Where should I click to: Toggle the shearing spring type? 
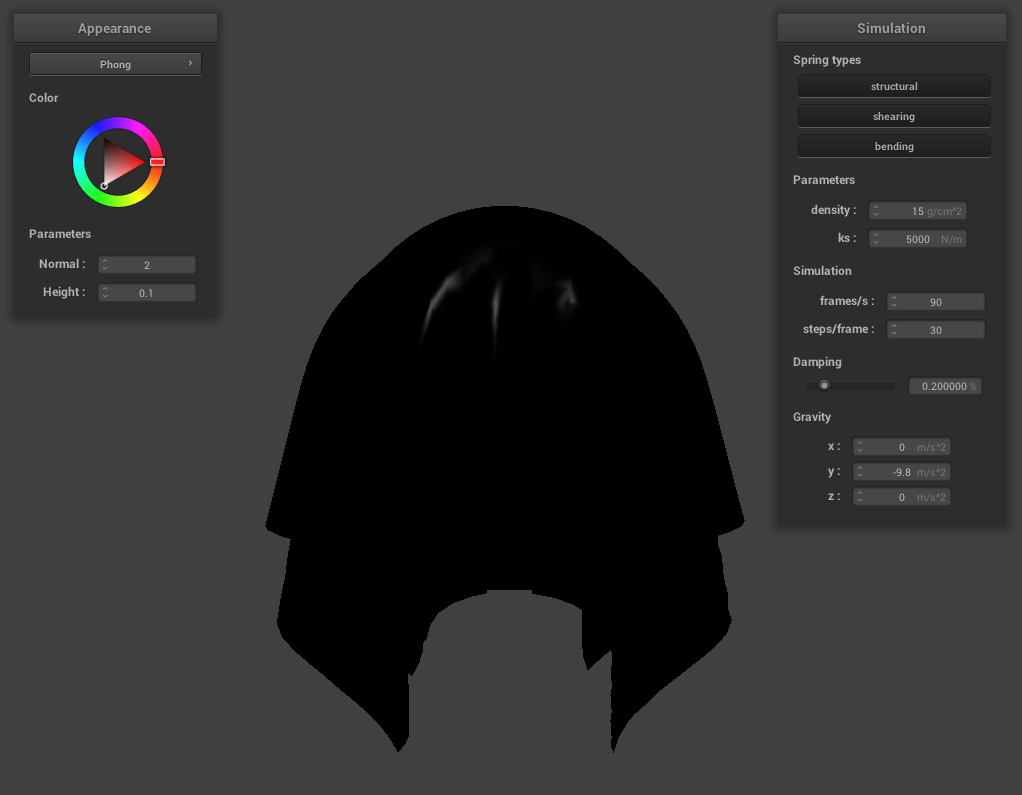tap(894, 116)
